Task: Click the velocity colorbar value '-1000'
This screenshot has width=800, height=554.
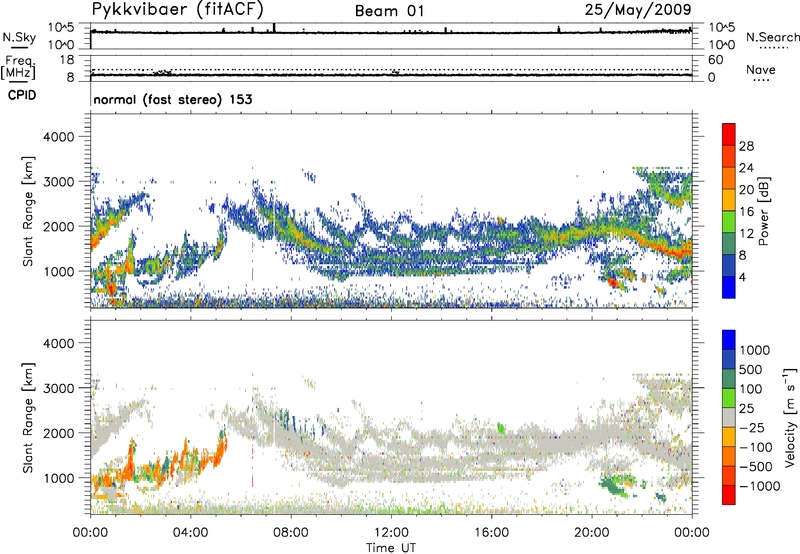Action: 759,486
